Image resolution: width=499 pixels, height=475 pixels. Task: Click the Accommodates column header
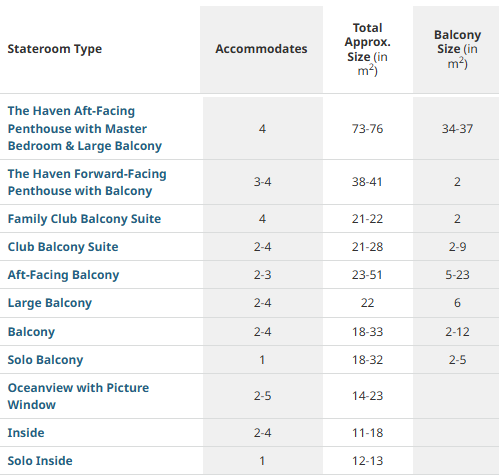[261, 49]
